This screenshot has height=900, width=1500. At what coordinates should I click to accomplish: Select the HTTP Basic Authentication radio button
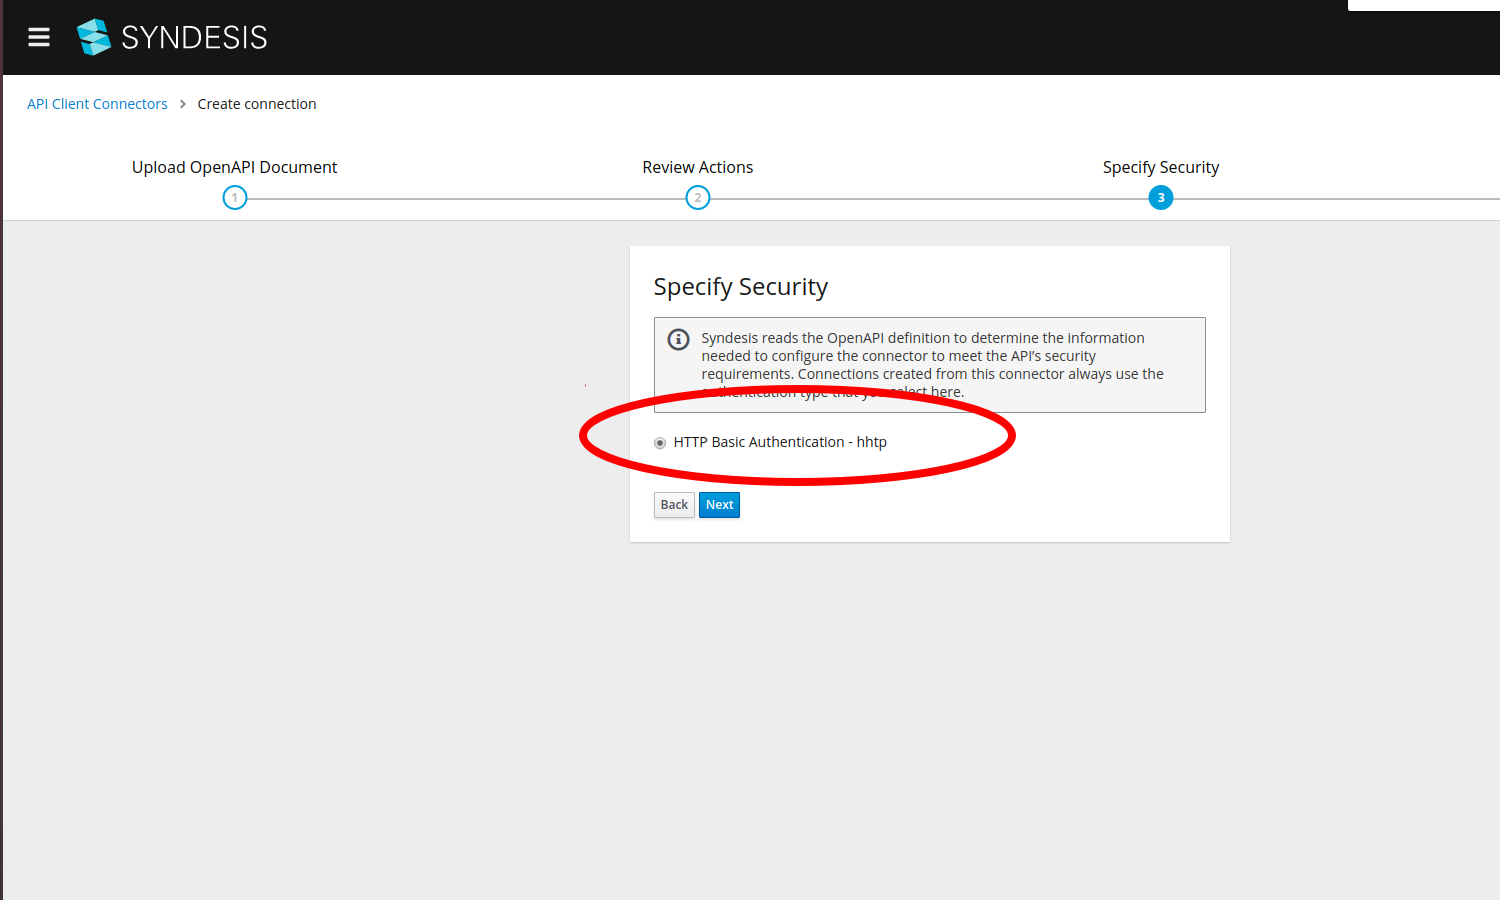click(x=660, y=443)
